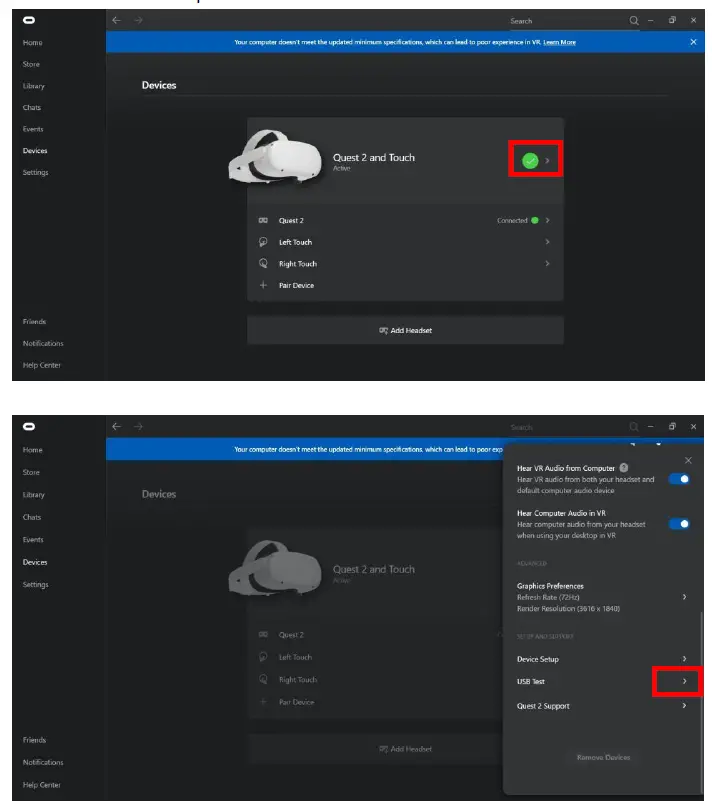Select Devices in the upper screenshot sidebar
The image size is (712, 806).
click(x=35, y=151)
